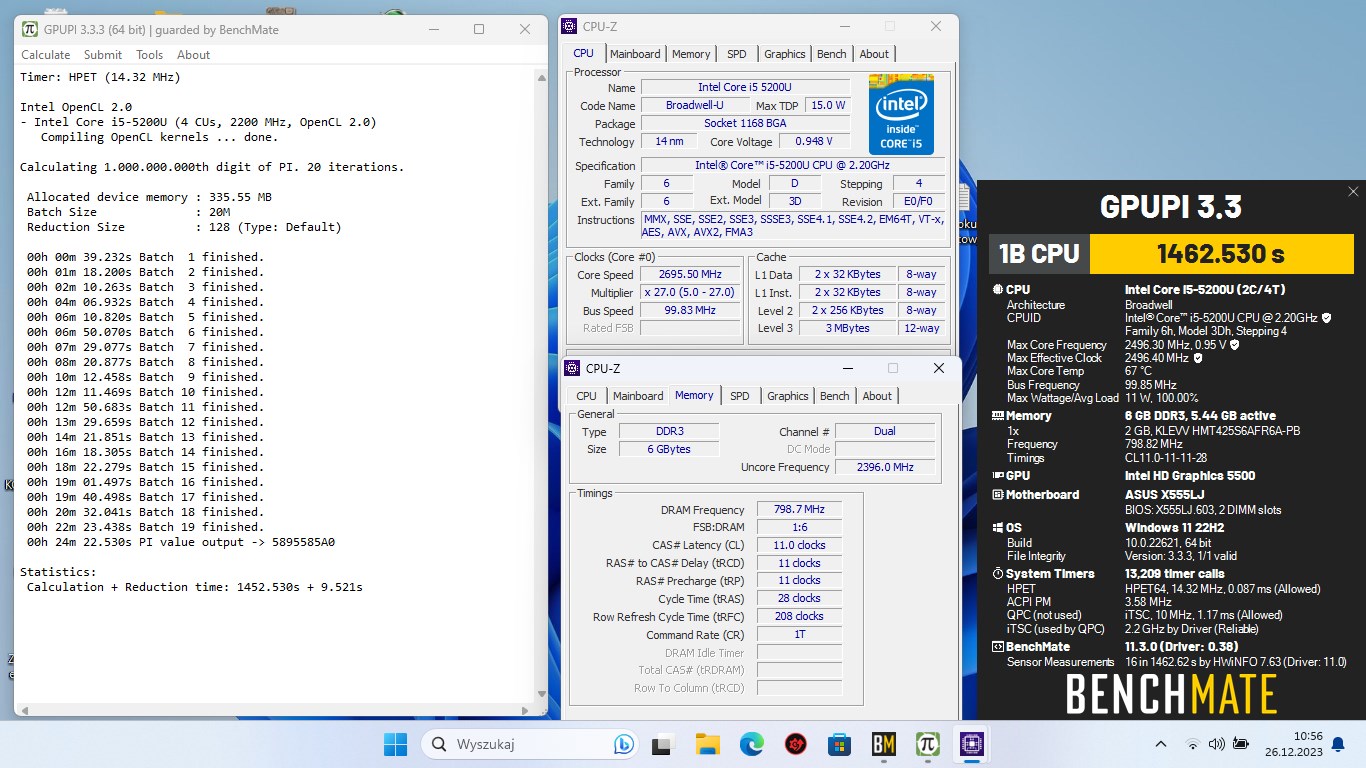Select the Bench tab in upper CPU-Z window
This screenshot has width=1366, height=768.
(832, 54)
